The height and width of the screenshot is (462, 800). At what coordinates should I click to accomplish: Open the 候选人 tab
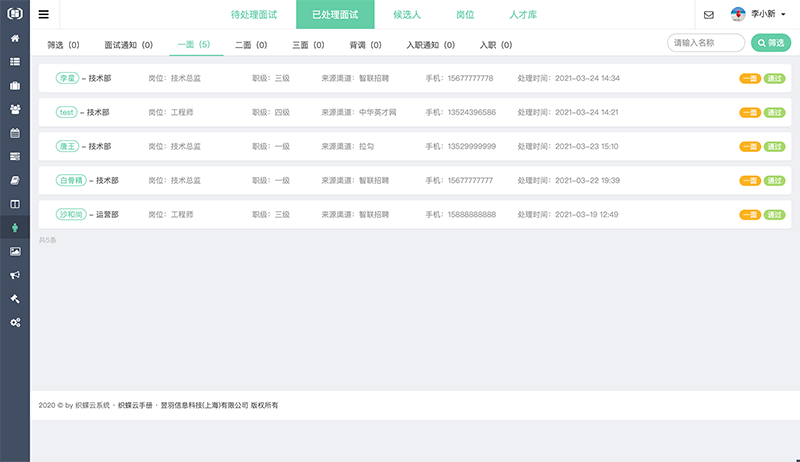(x=407, y=15)
